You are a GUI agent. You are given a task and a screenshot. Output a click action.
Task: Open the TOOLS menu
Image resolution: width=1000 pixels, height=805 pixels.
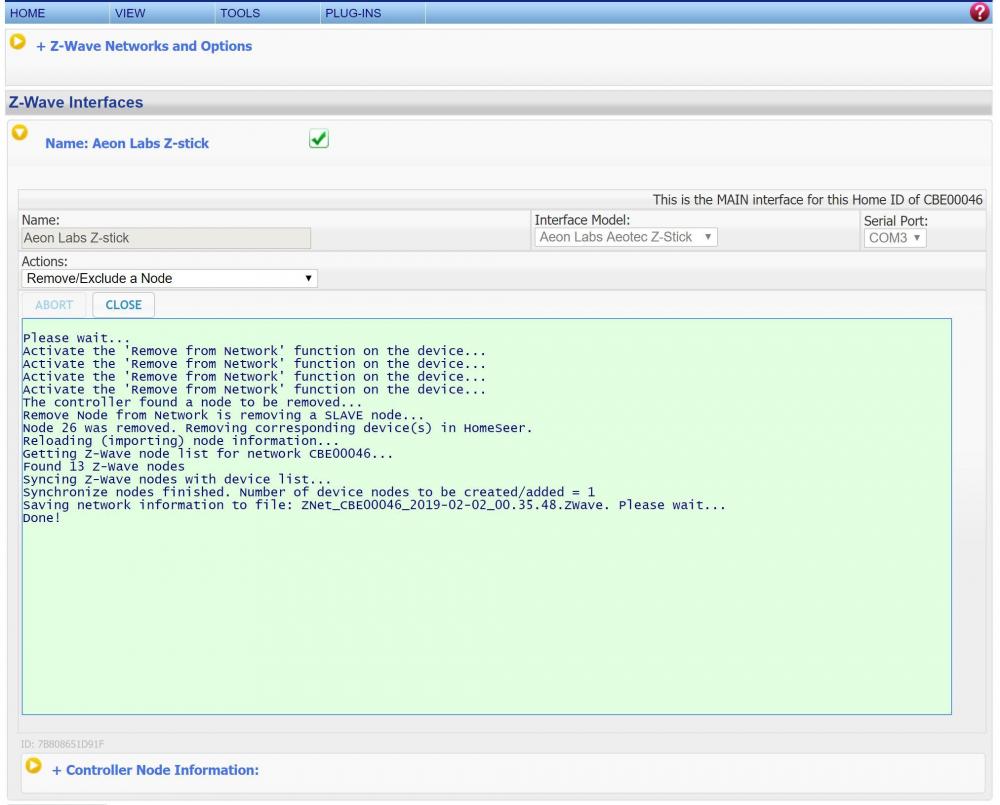(x=238, y=13)
